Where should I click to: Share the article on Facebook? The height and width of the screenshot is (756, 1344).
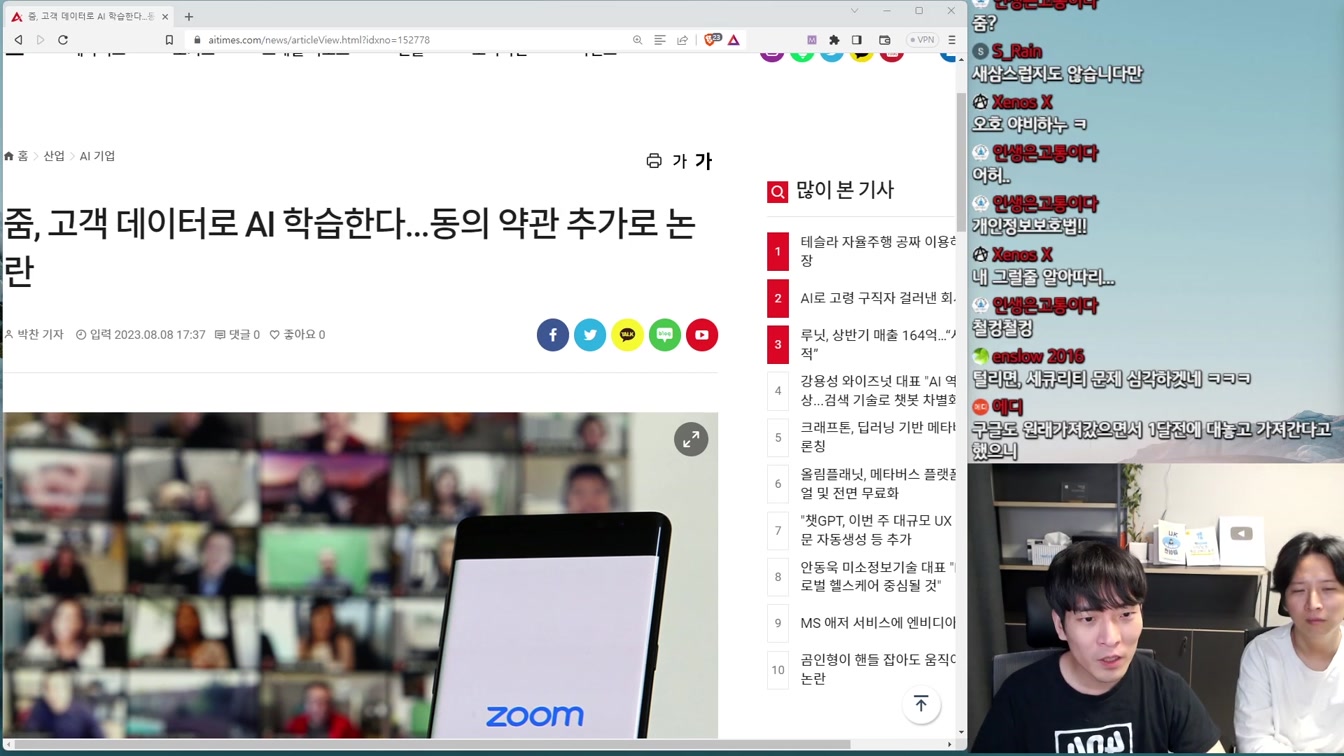tap(553, 335)
